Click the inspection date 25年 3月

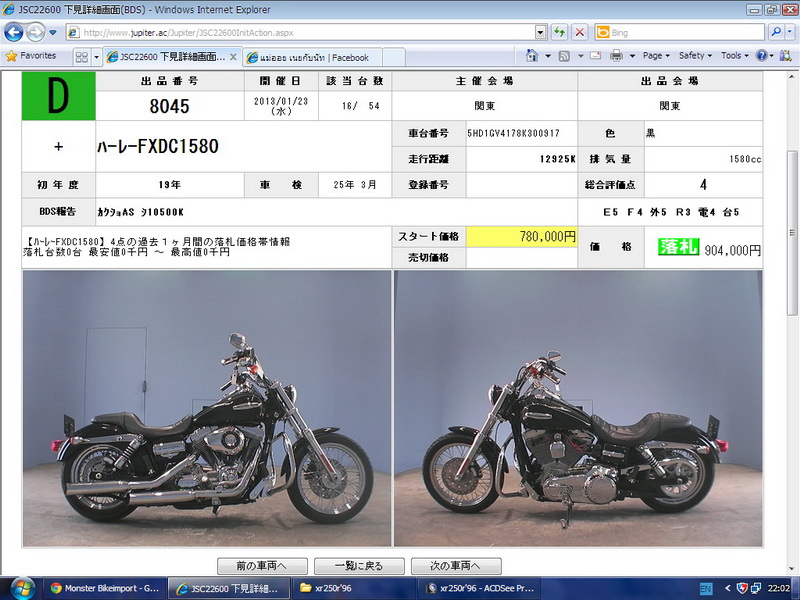[x=355, y=185]
